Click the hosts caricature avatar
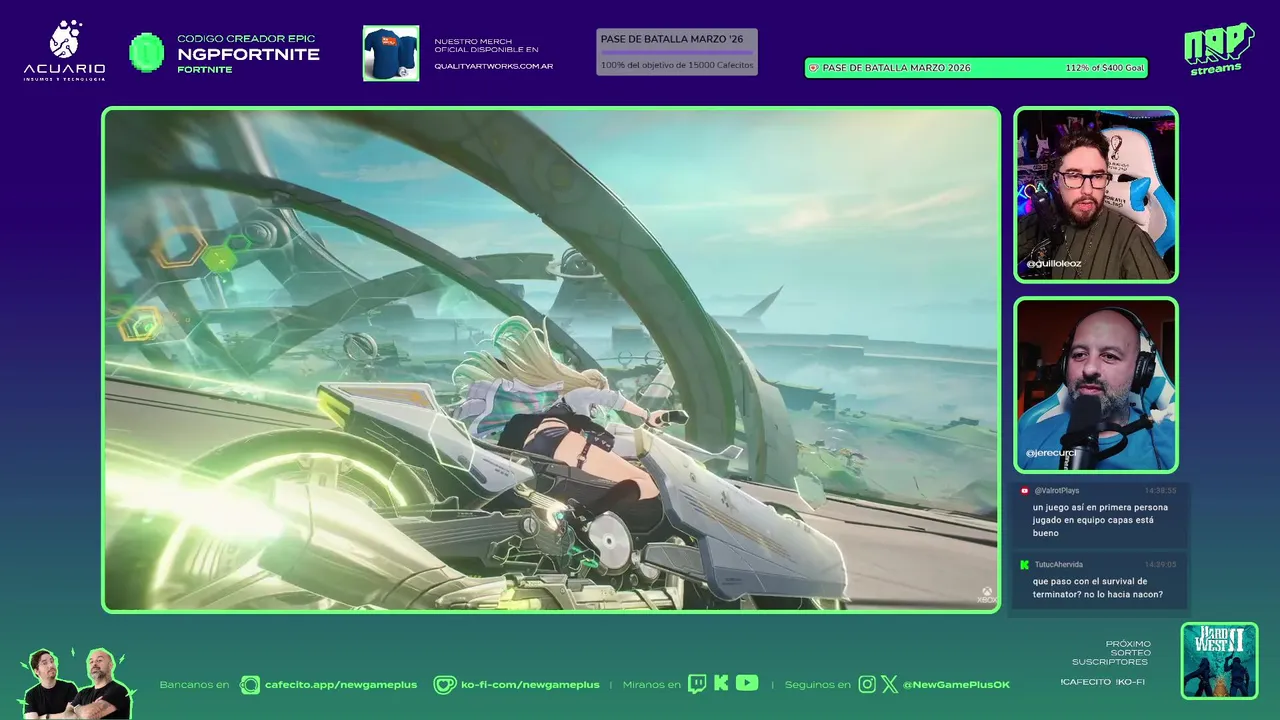 pyautogui.click(x=77, y=683)
